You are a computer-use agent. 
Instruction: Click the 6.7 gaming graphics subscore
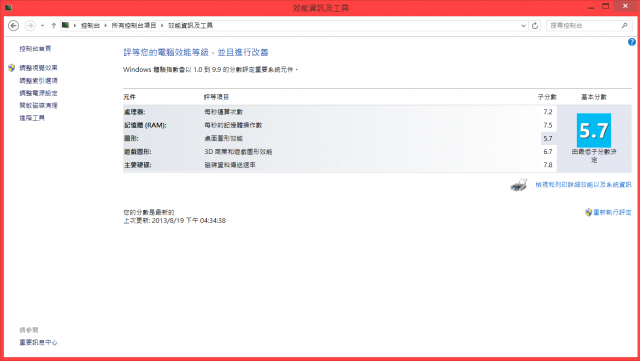[548, 152]
